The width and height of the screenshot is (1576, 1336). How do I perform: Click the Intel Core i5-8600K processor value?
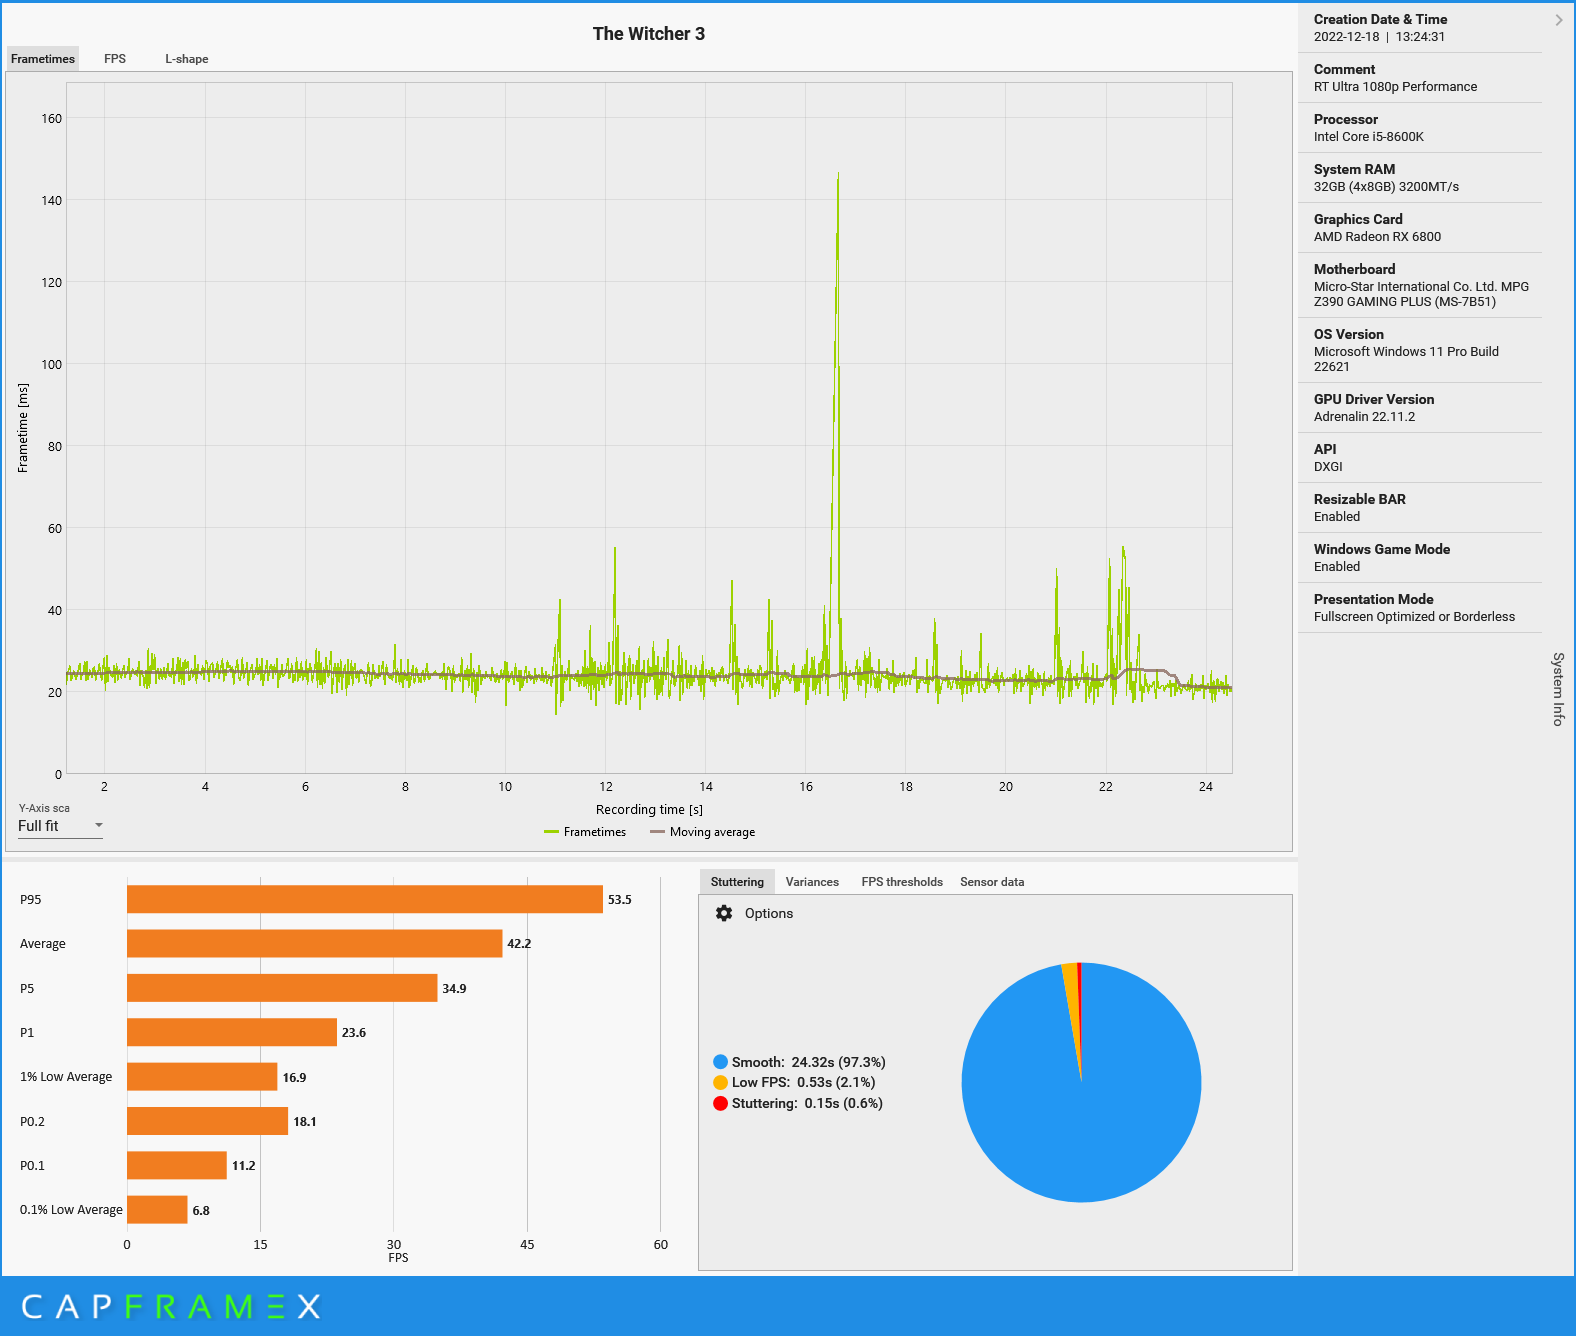coord(1368,137)
